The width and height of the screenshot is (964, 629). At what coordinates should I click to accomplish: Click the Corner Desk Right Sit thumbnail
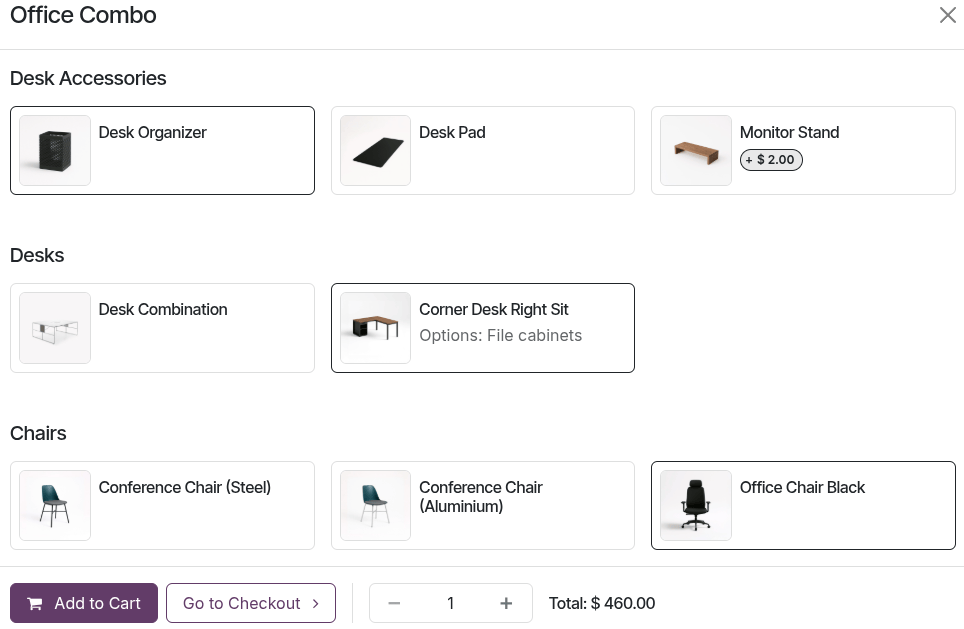click(x=375, y=327)
